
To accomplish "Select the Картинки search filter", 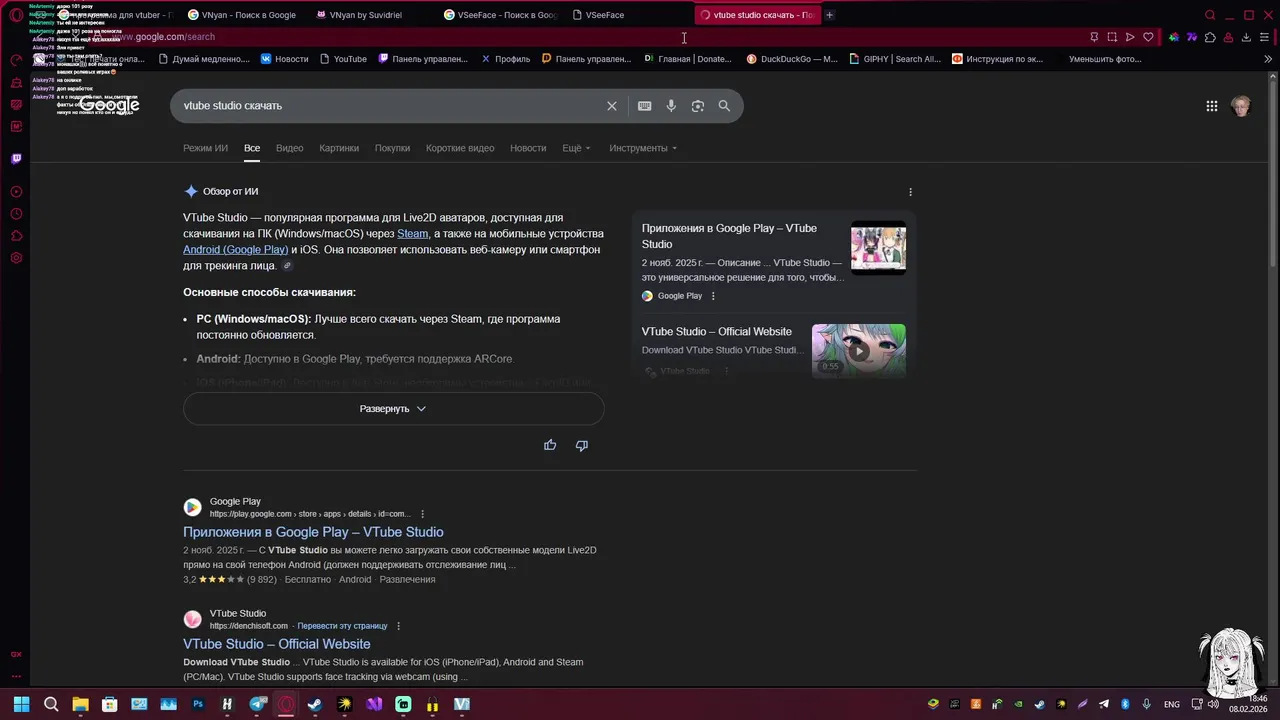I will coord(339,148).
